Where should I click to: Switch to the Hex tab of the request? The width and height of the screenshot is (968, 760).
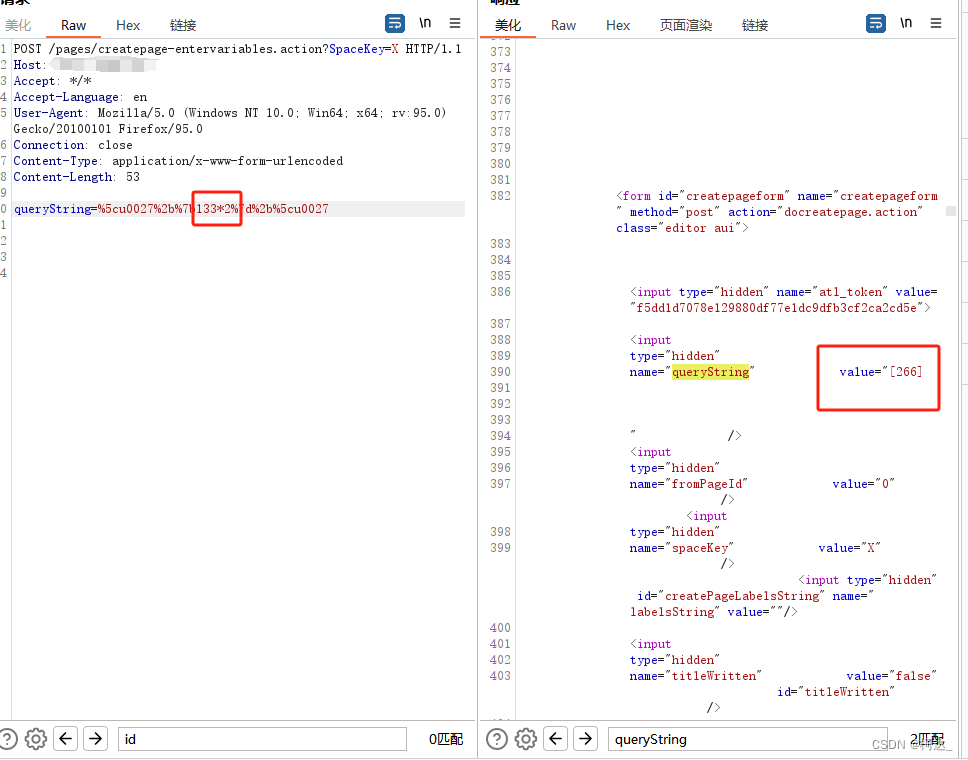pos(128,25)
